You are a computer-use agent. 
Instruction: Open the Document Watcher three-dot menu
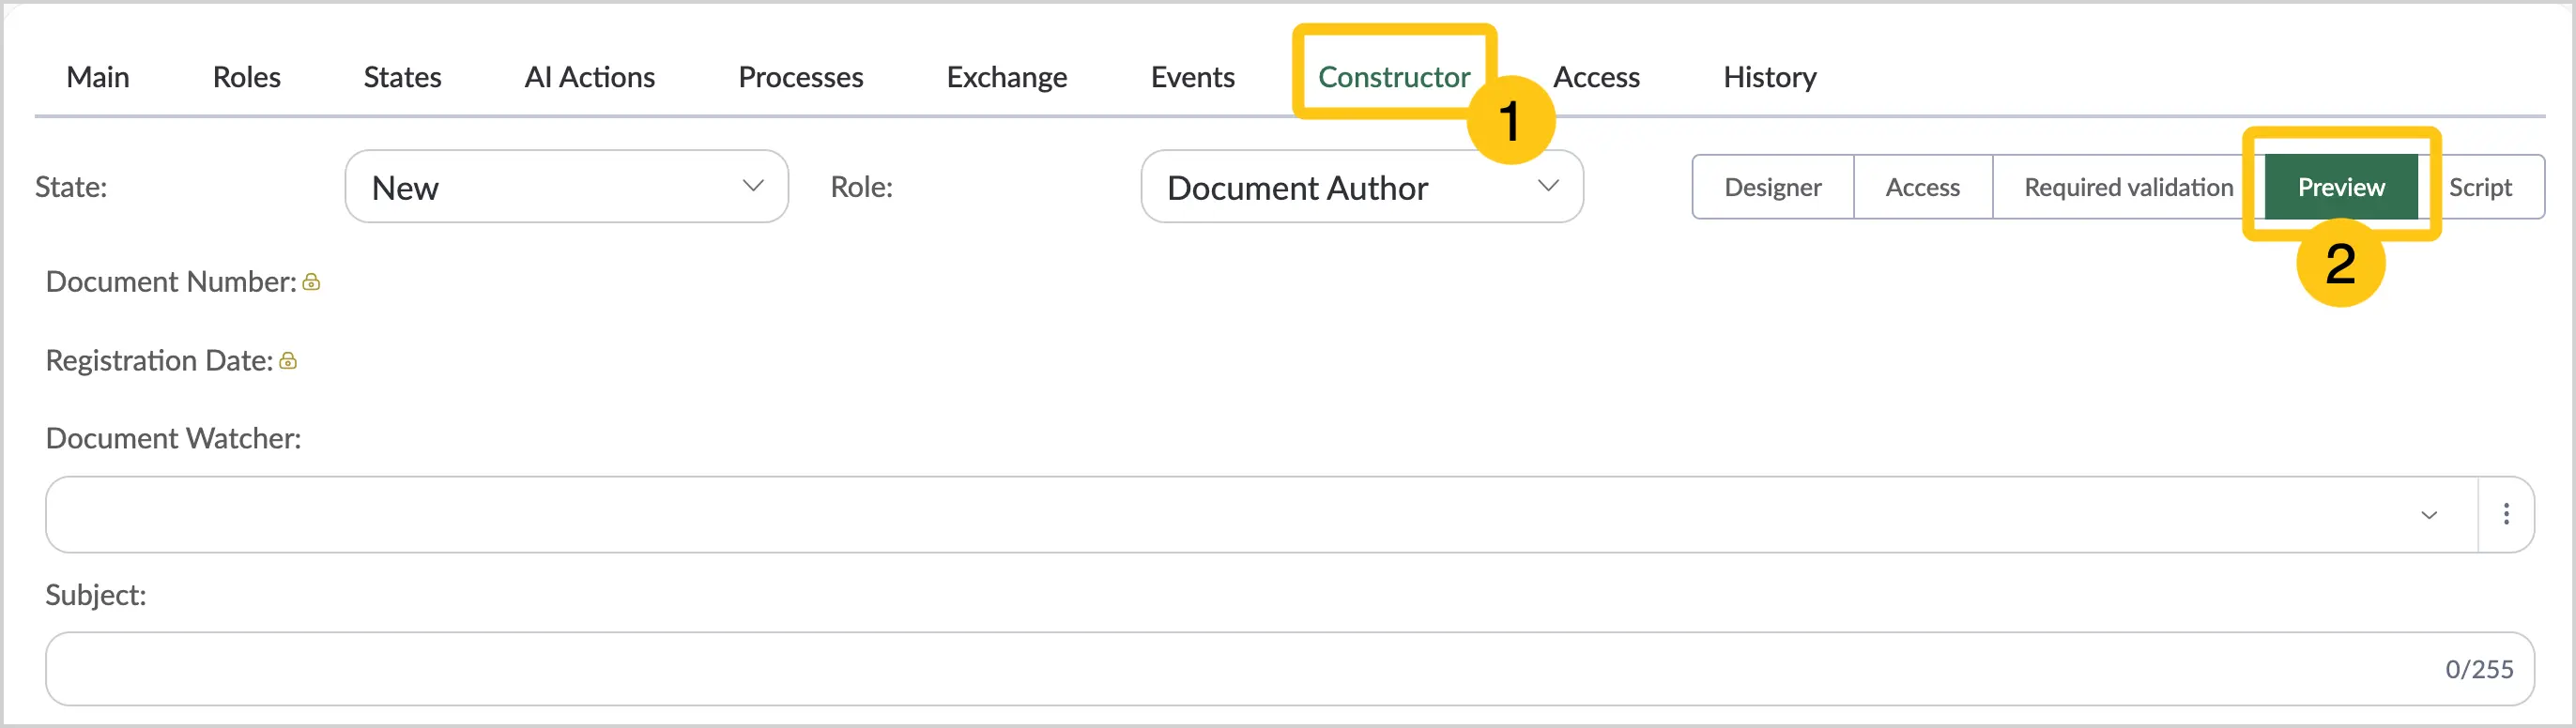[x=2505, y=514]
